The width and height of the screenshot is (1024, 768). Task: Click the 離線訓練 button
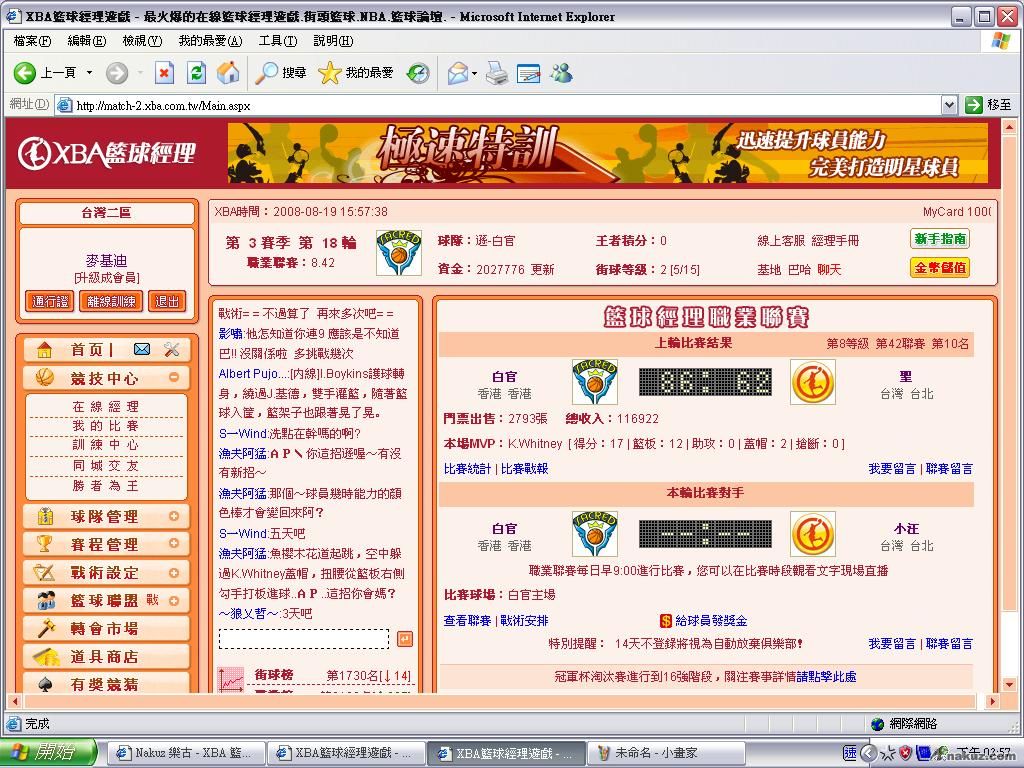[x=110, y=301]
